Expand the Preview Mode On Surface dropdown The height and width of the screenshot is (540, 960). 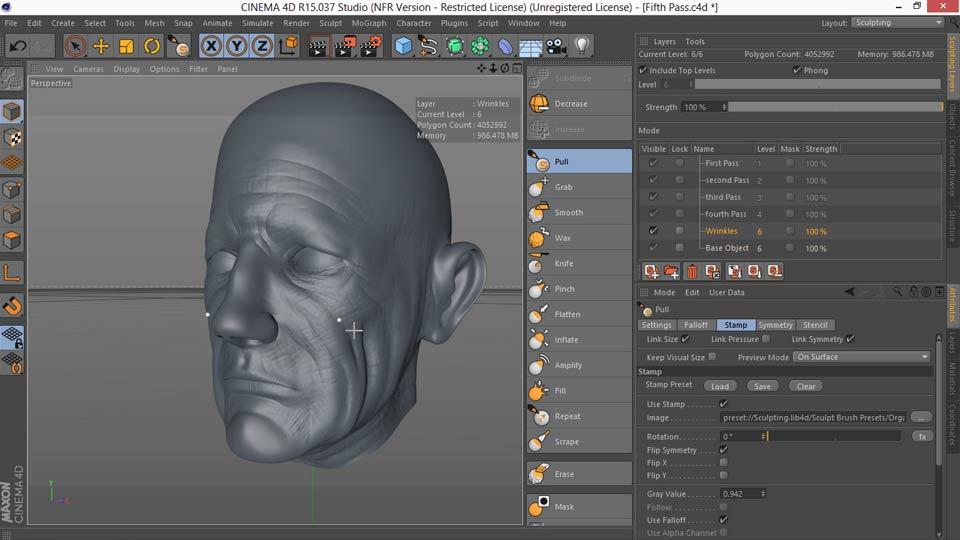pos(862,357)
